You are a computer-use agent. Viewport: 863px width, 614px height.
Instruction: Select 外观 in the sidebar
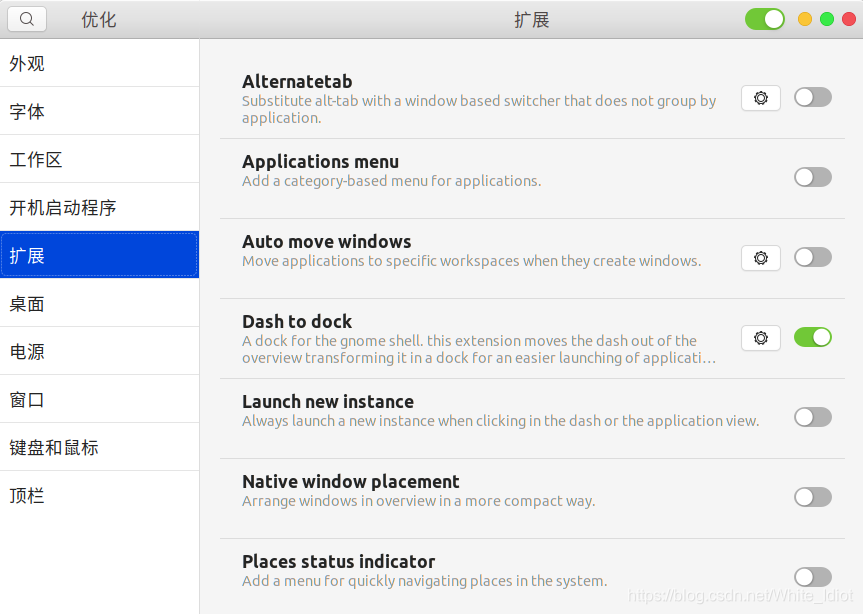(x=99, y=63)
